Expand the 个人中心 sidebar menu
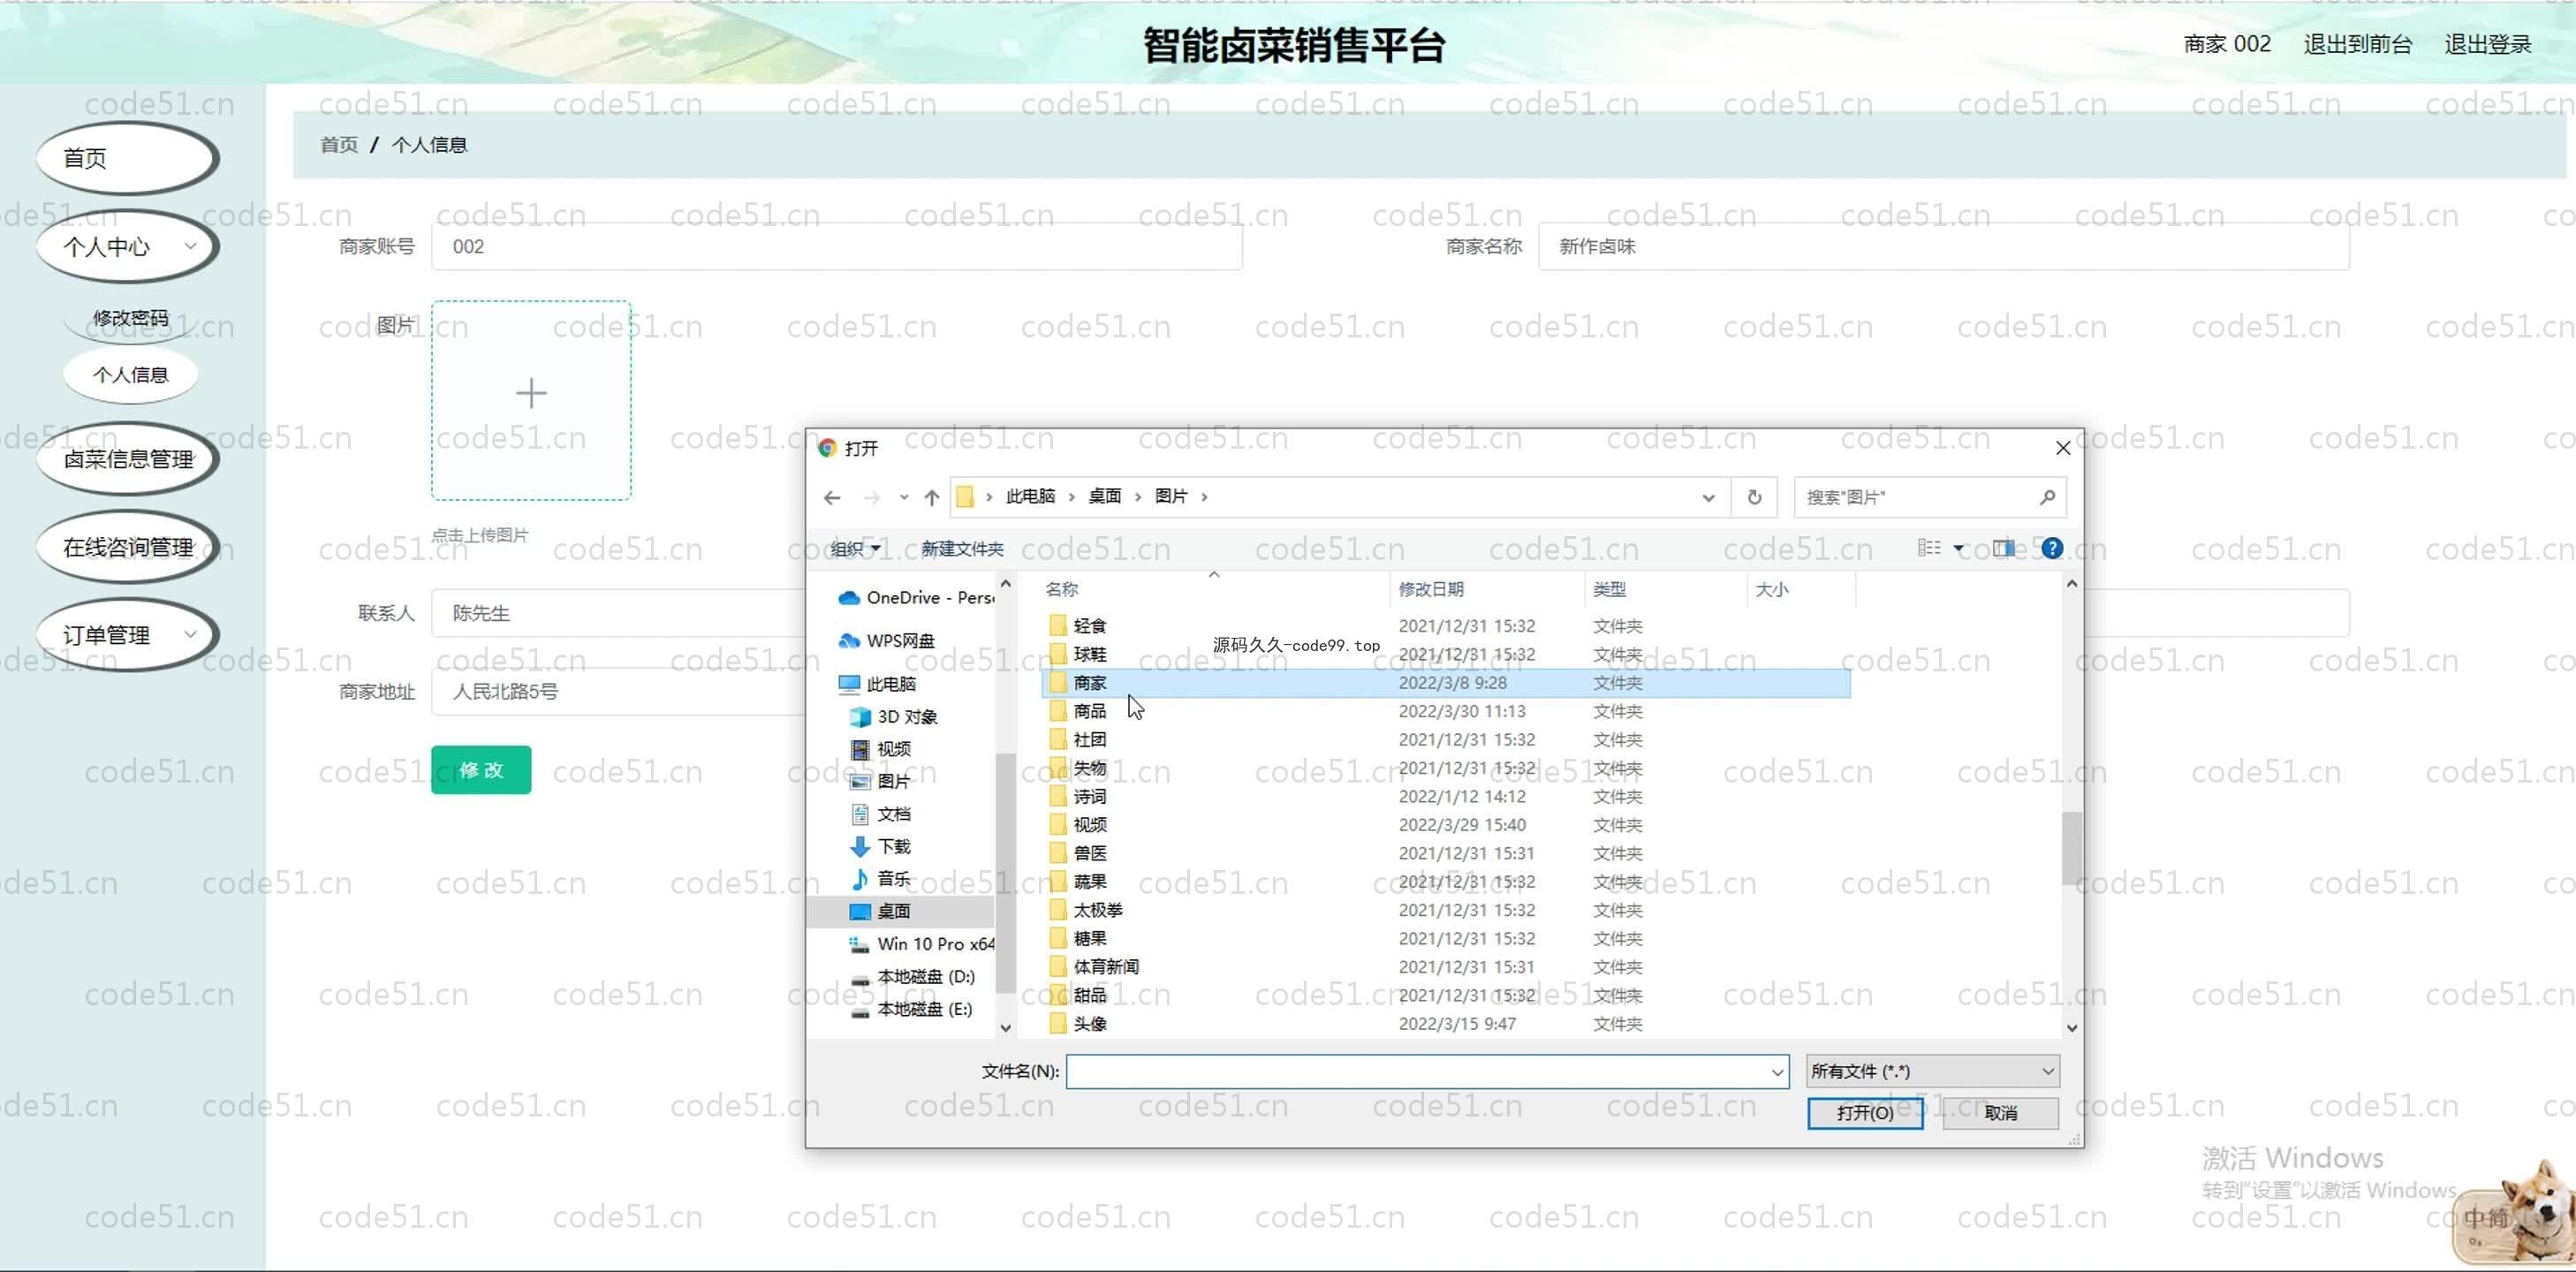This screenshot has width=2576, height=1272. click(x=128, y=247)
